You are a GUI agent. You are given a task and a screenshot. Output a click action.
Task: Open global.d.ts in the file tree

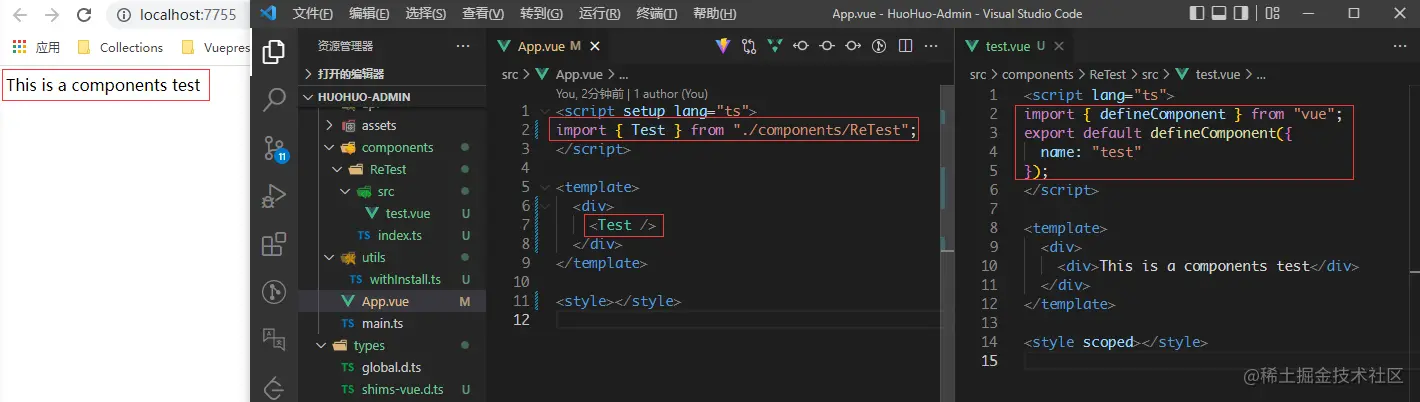[392, 368]
